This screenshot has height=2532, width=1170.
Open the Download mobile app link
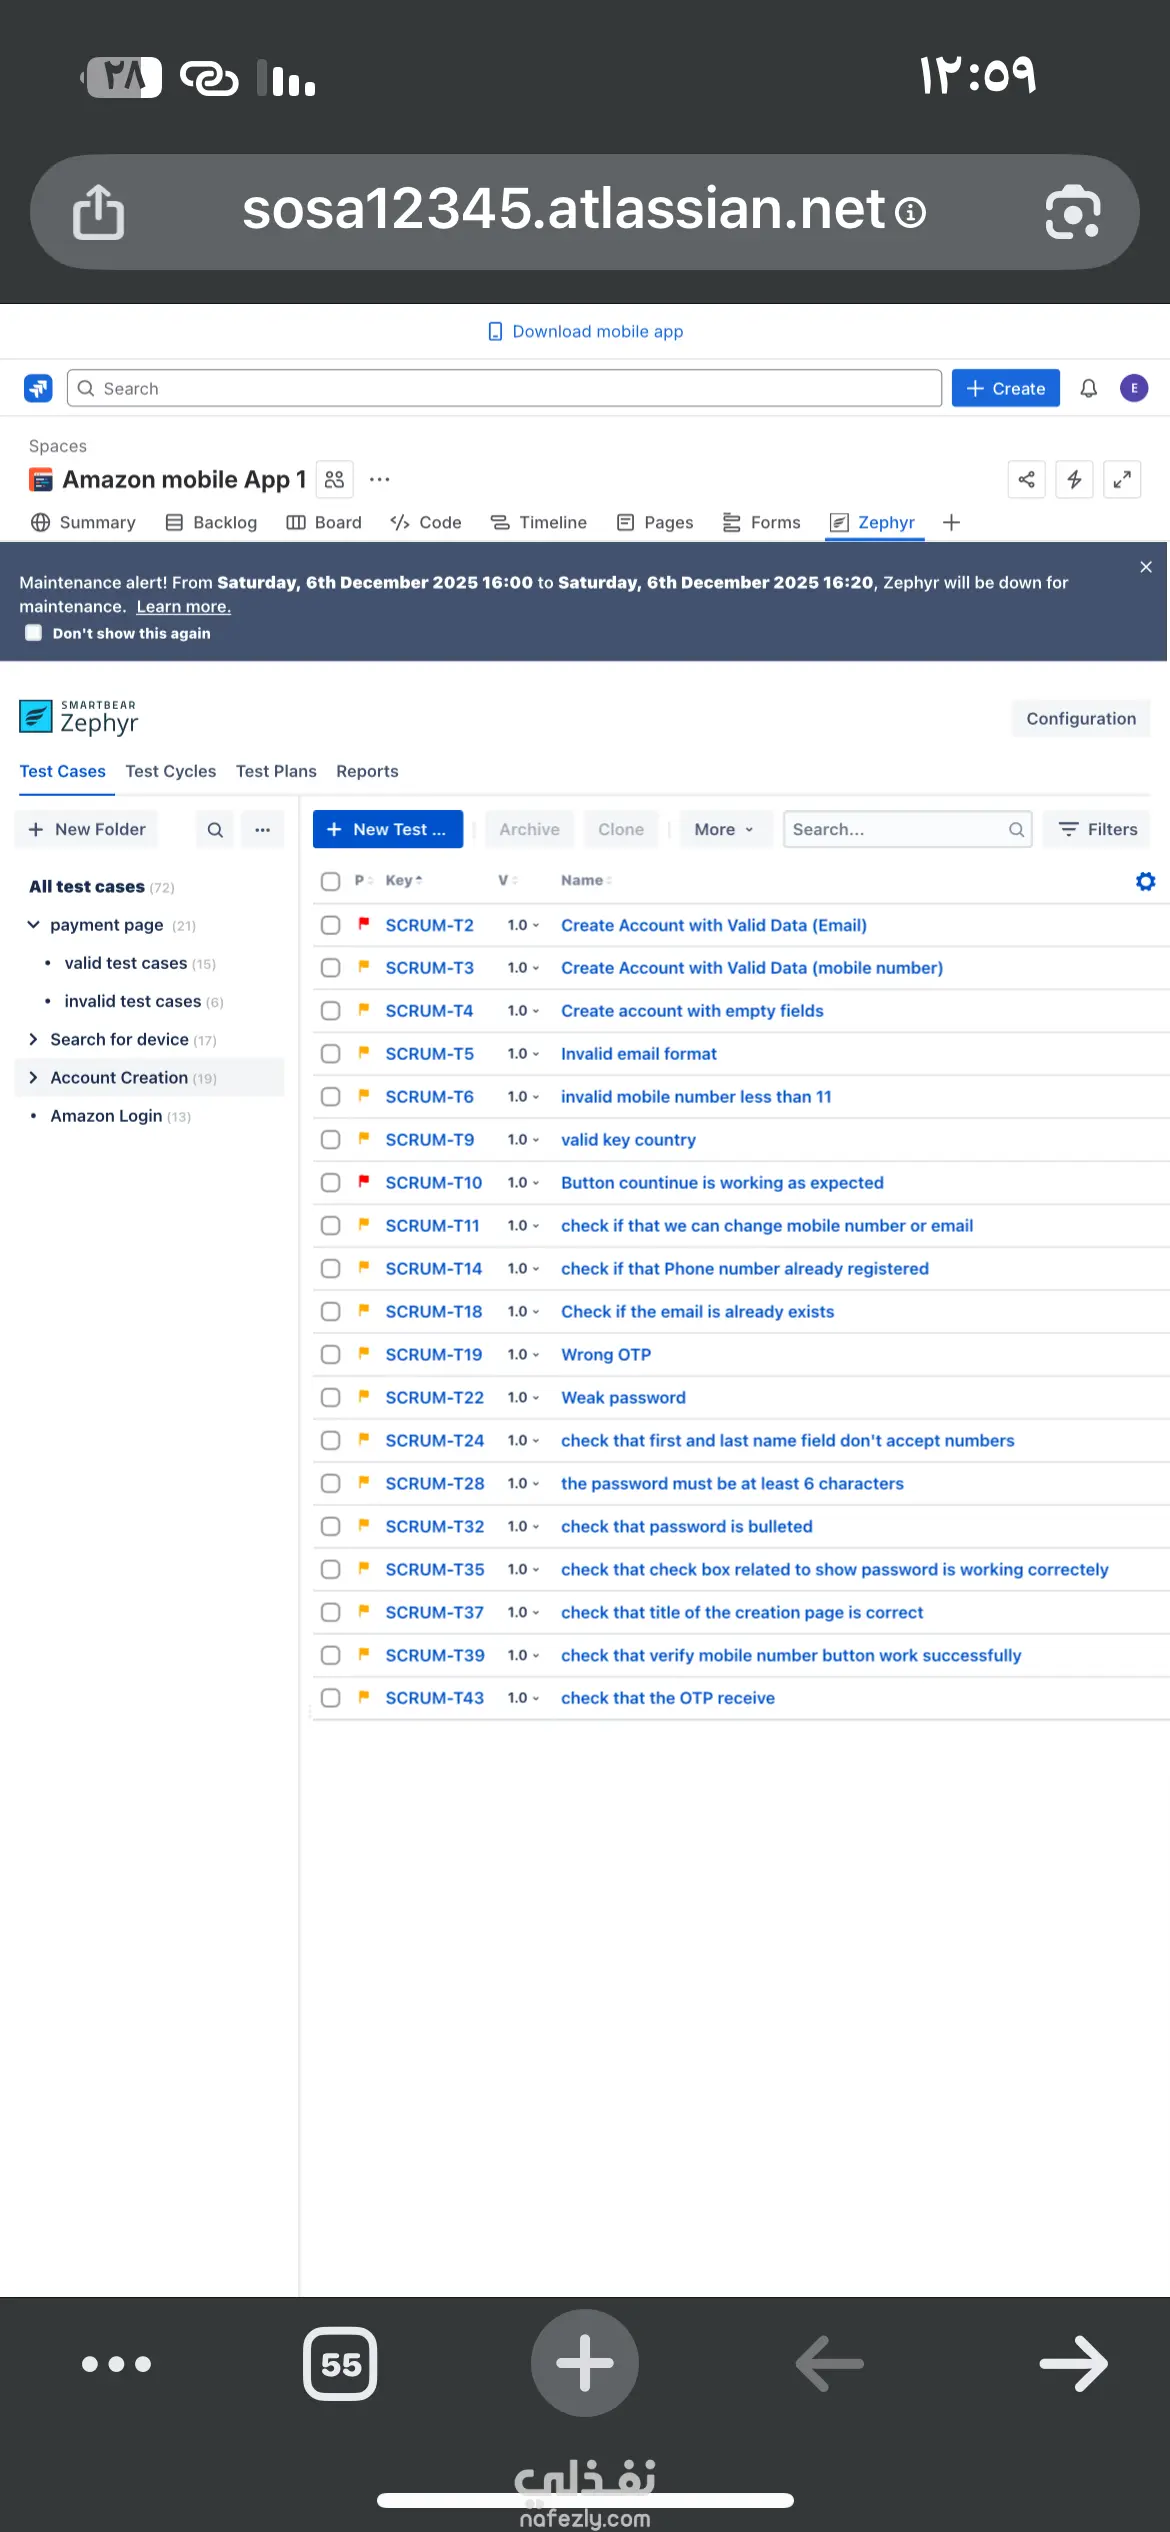[585, 331]
